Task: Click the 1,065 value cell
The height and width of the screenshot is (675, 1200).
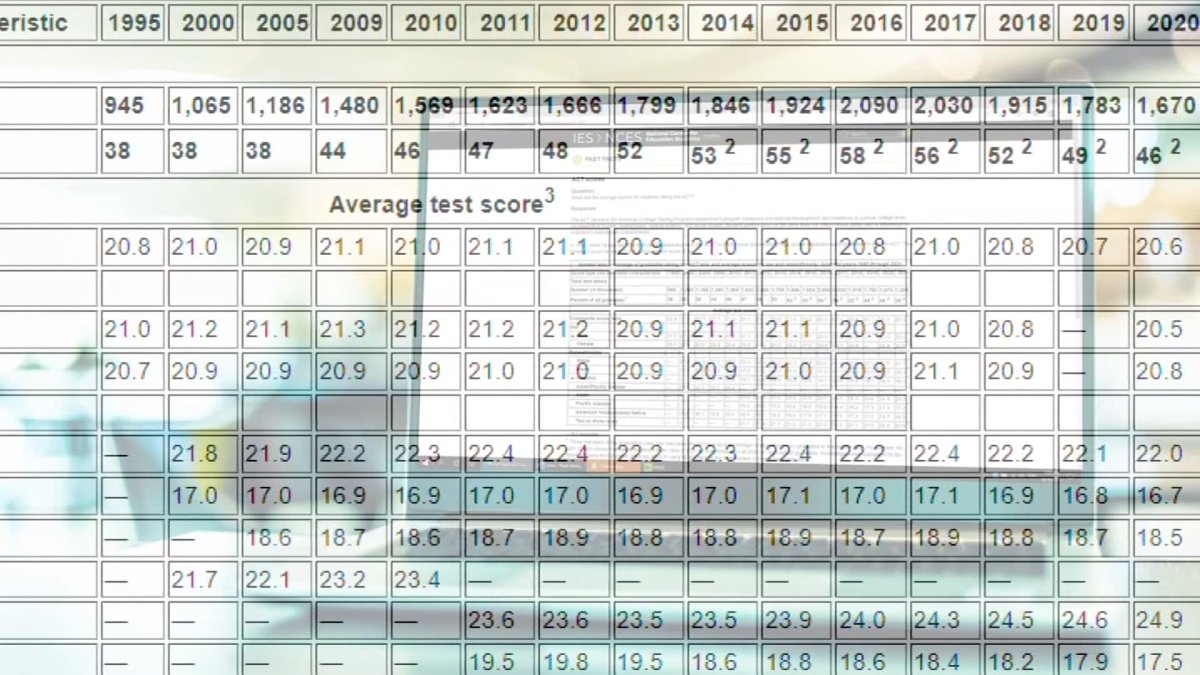Action: tap(204, 106)
